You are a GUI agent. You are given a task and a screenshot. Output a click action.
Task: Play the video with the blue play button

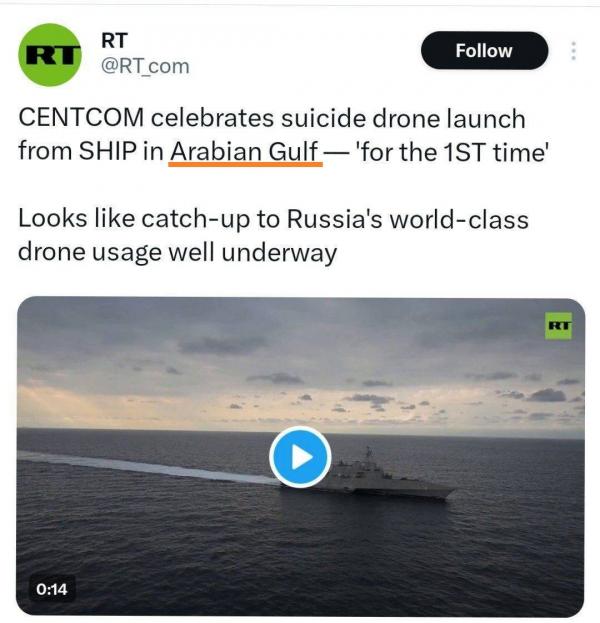[299, 457]
